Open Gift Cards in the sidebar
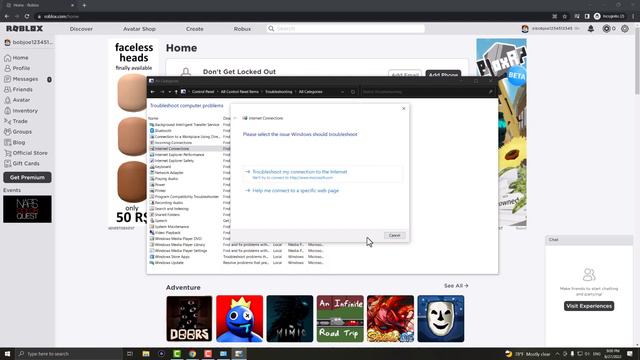 tap(22, 164)
